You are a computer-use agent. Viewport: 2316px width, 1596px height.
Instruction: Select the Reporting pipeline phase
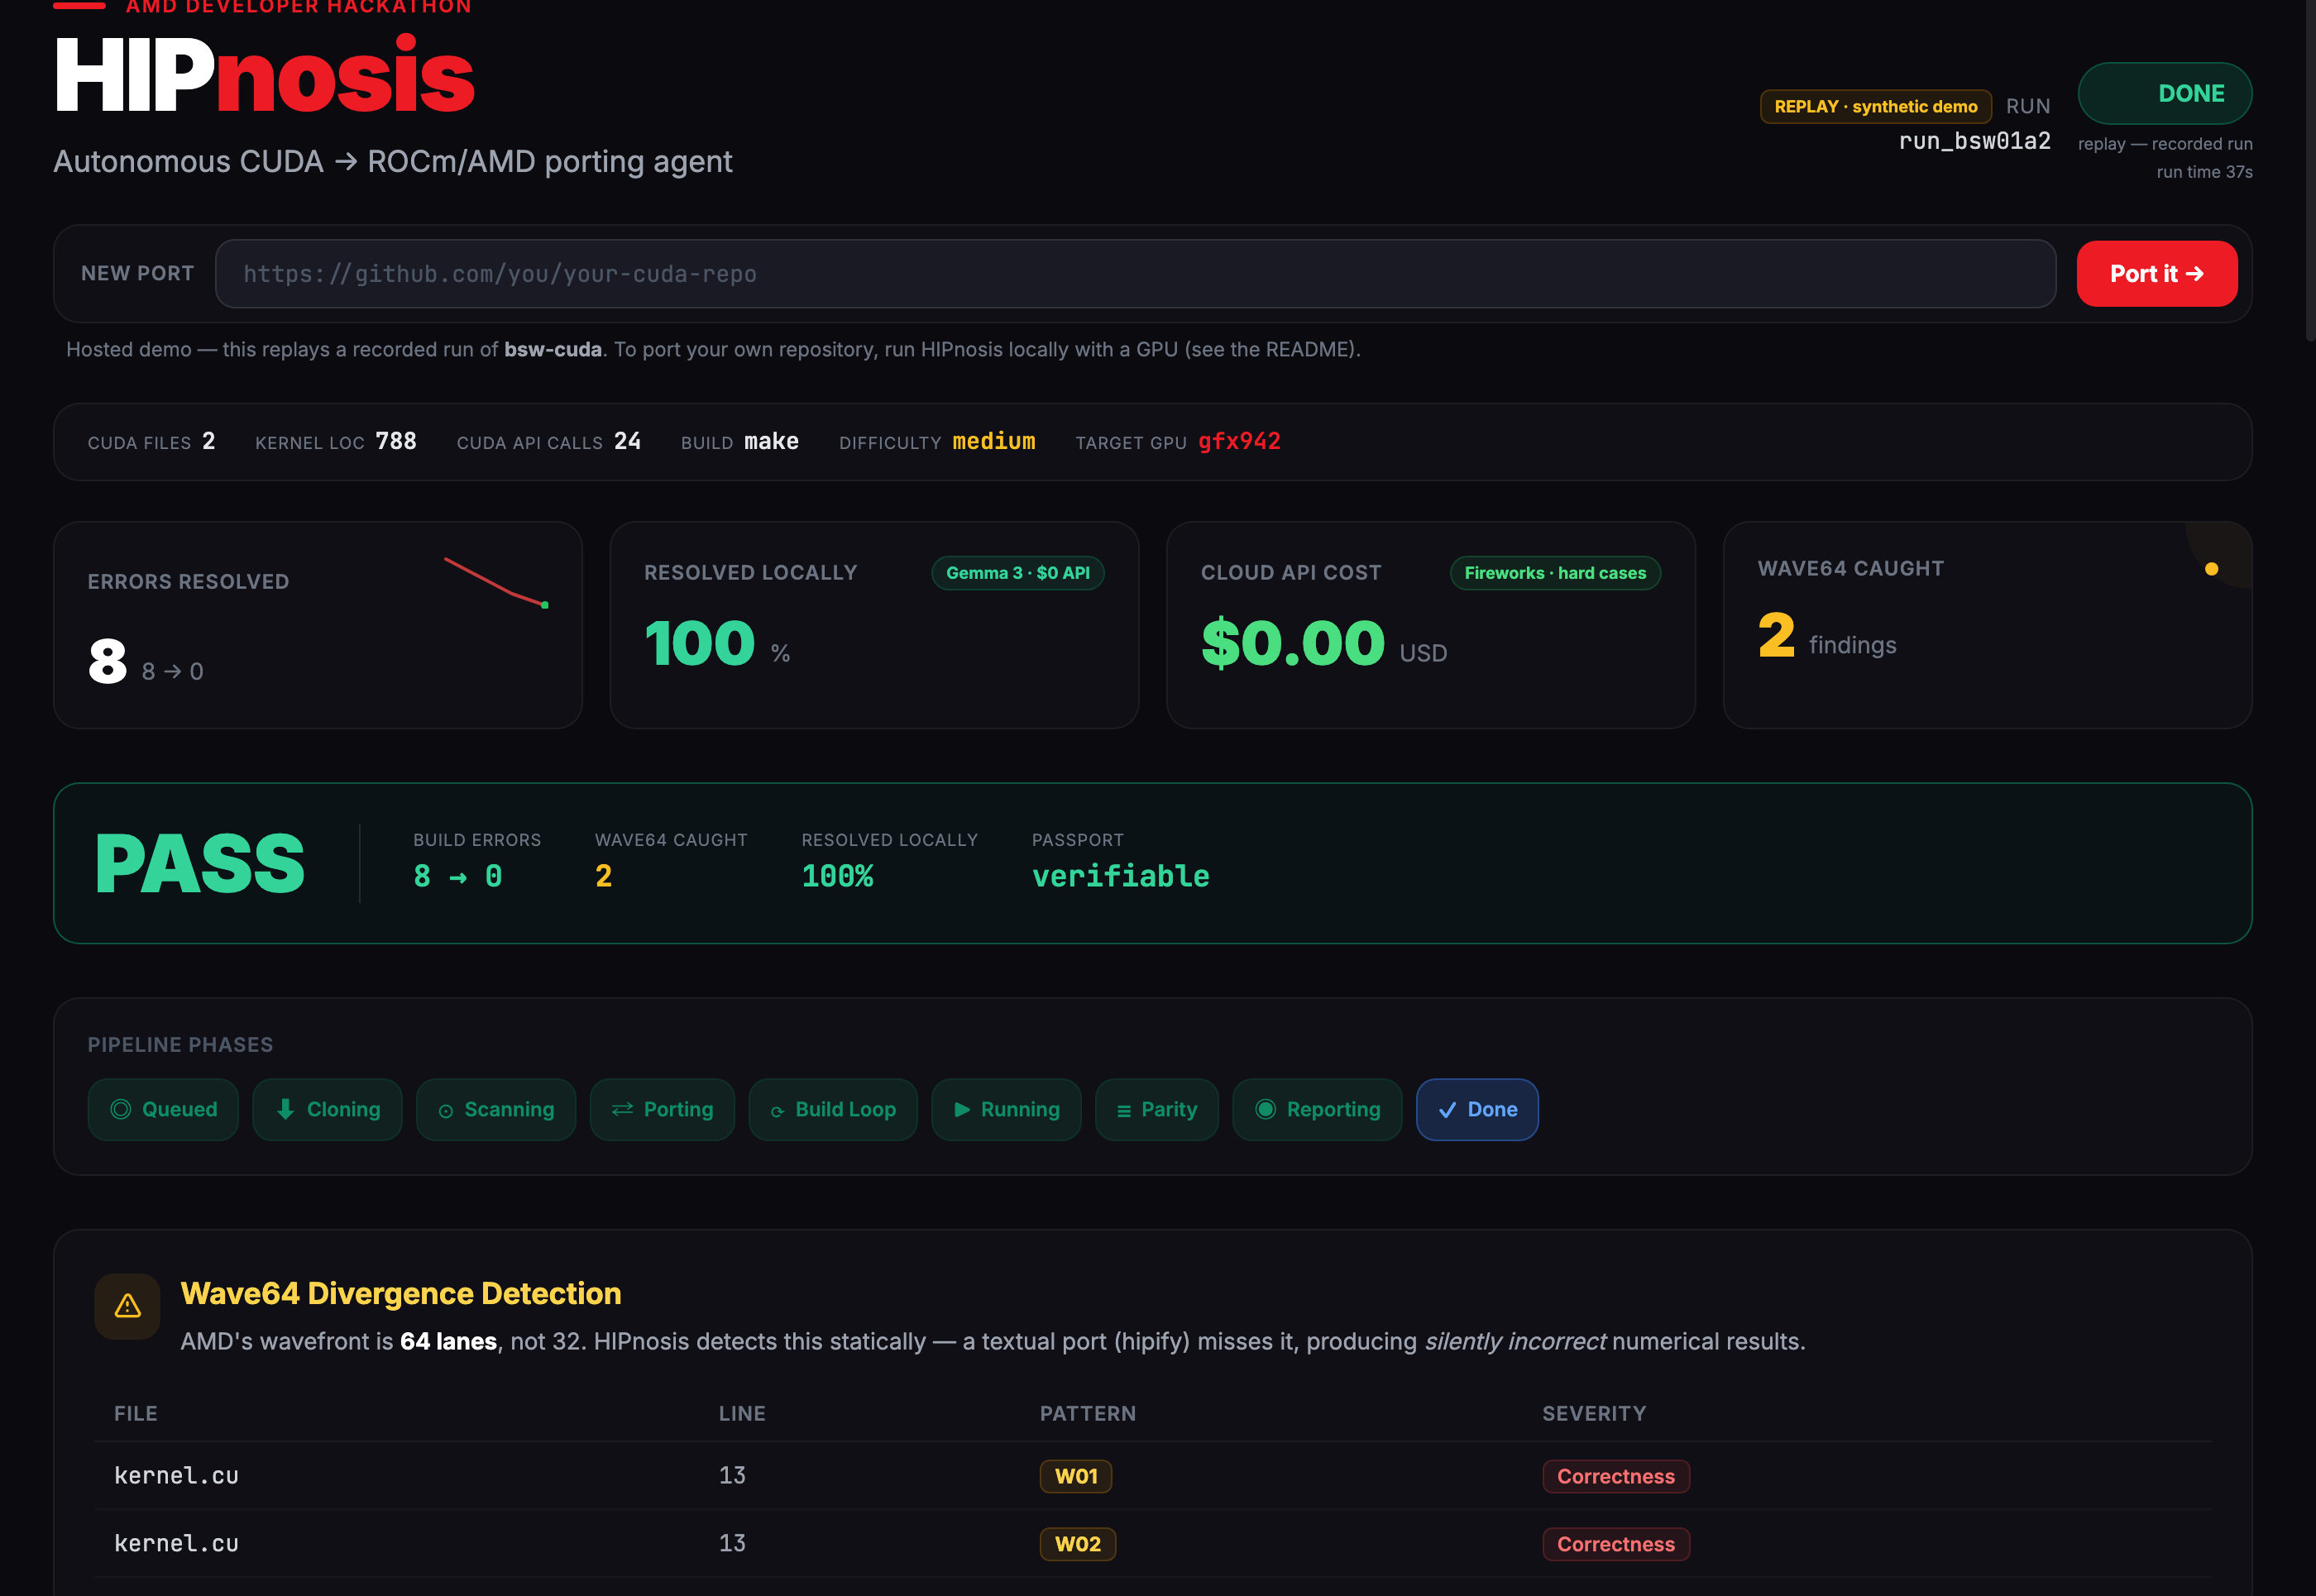pyautogui.click(x=1317, y=1109)
